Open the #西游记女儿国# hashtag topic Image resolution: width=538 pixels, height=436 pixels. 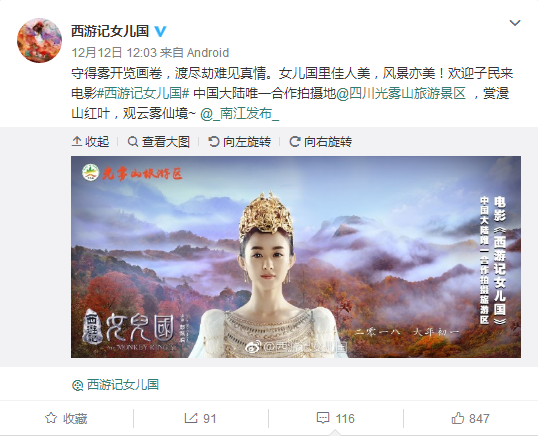[x=143, y=93]
